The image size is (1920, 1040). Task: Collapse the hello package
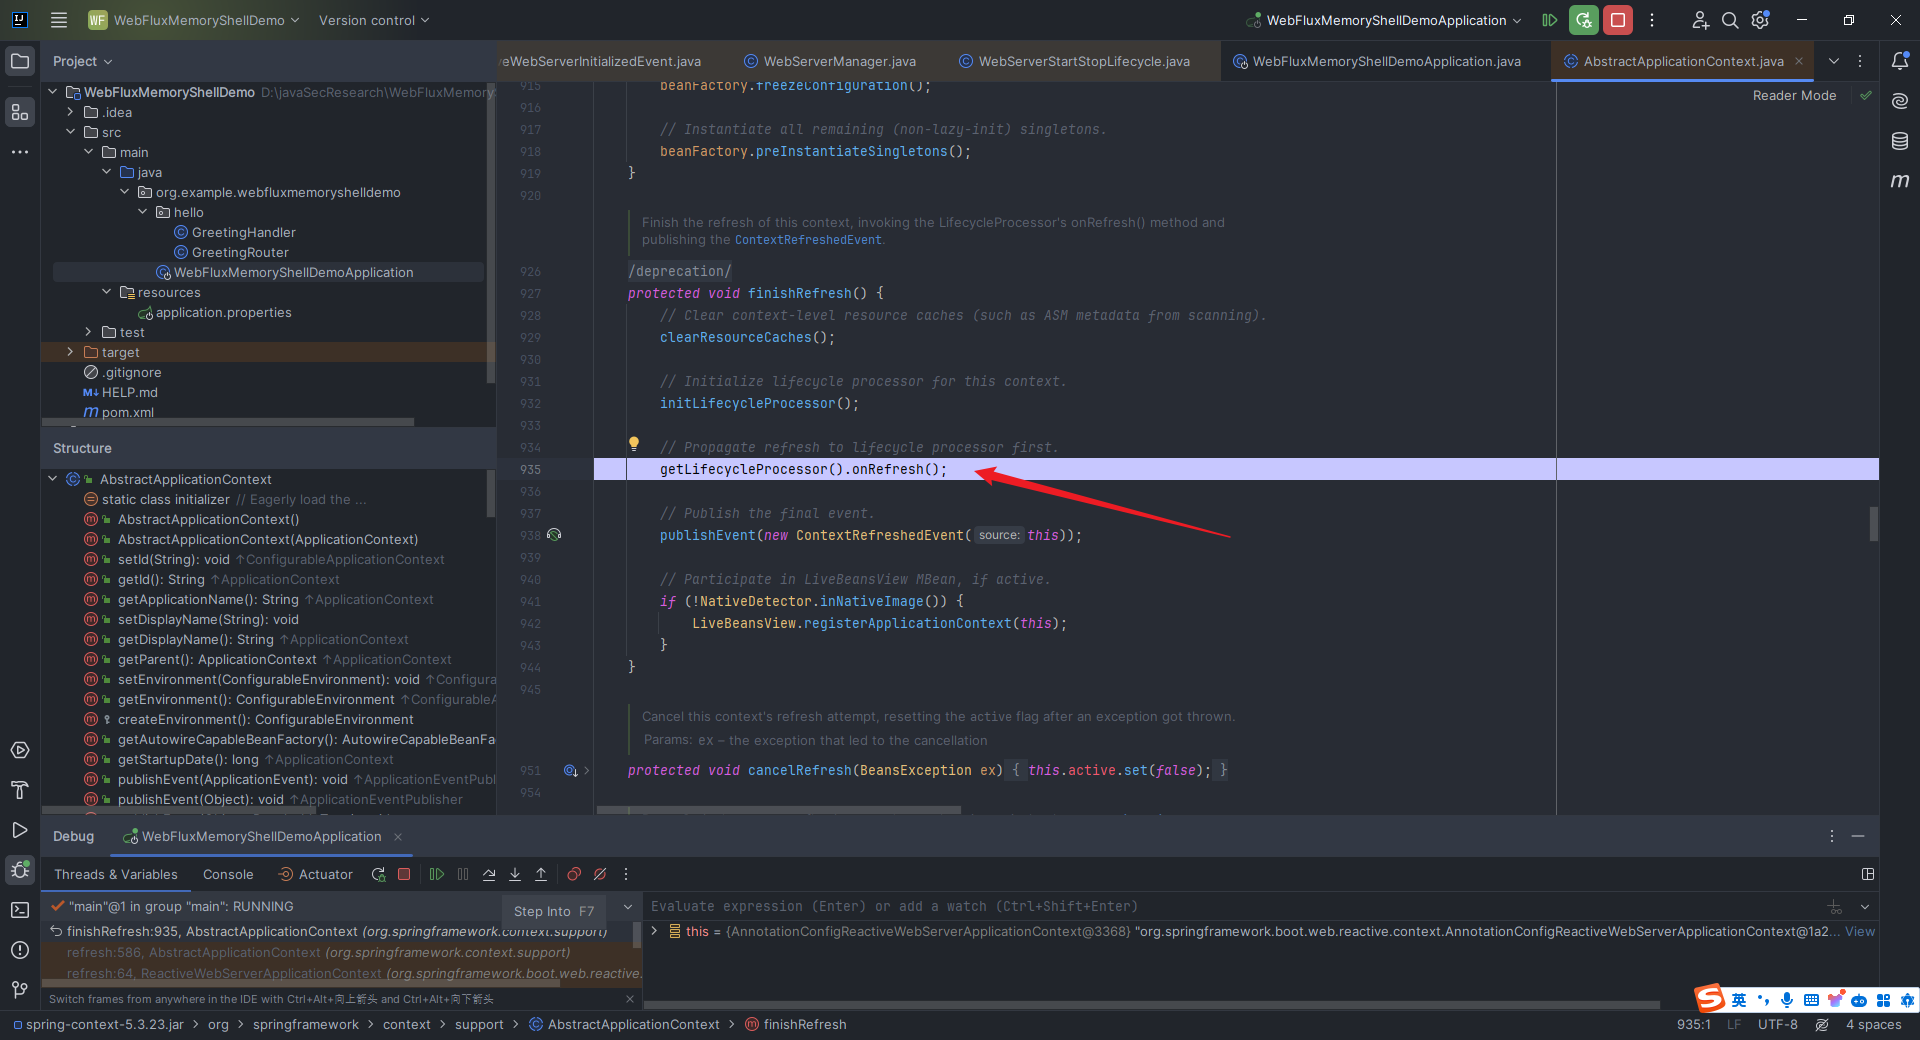coord(143,212)
